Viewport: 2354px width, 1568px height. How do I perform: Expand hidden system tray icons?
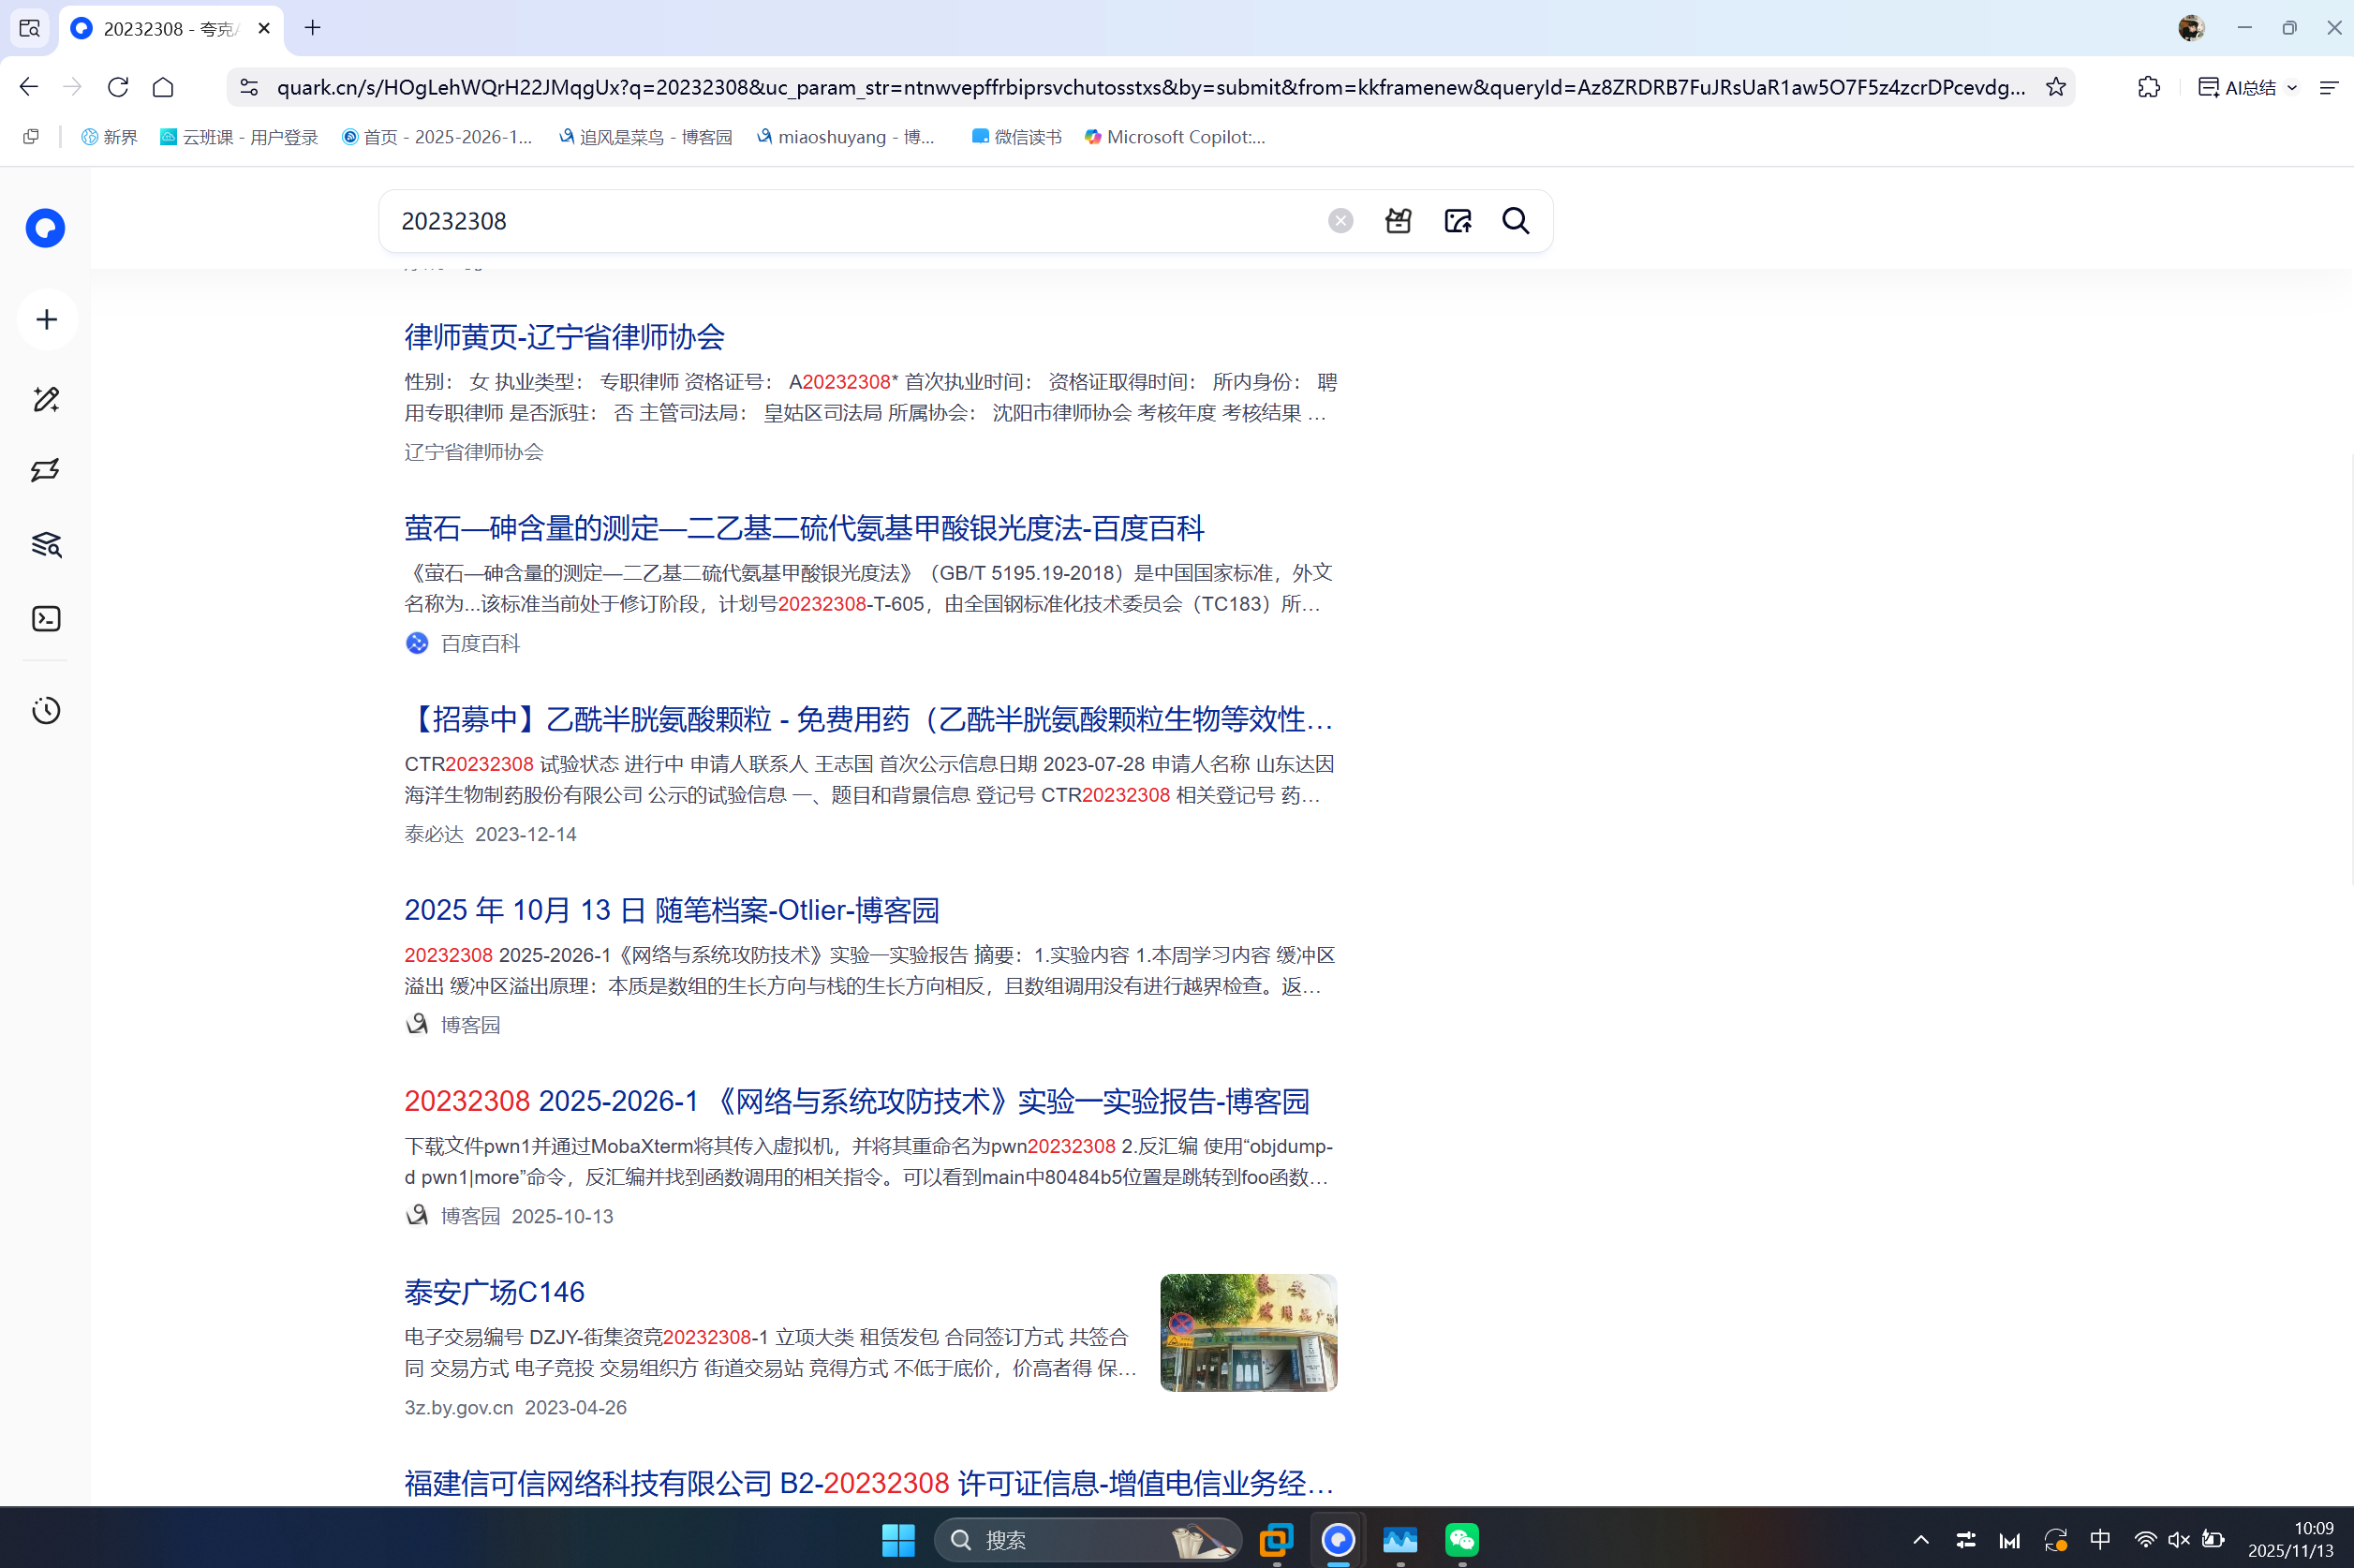click(1921, 1540)
